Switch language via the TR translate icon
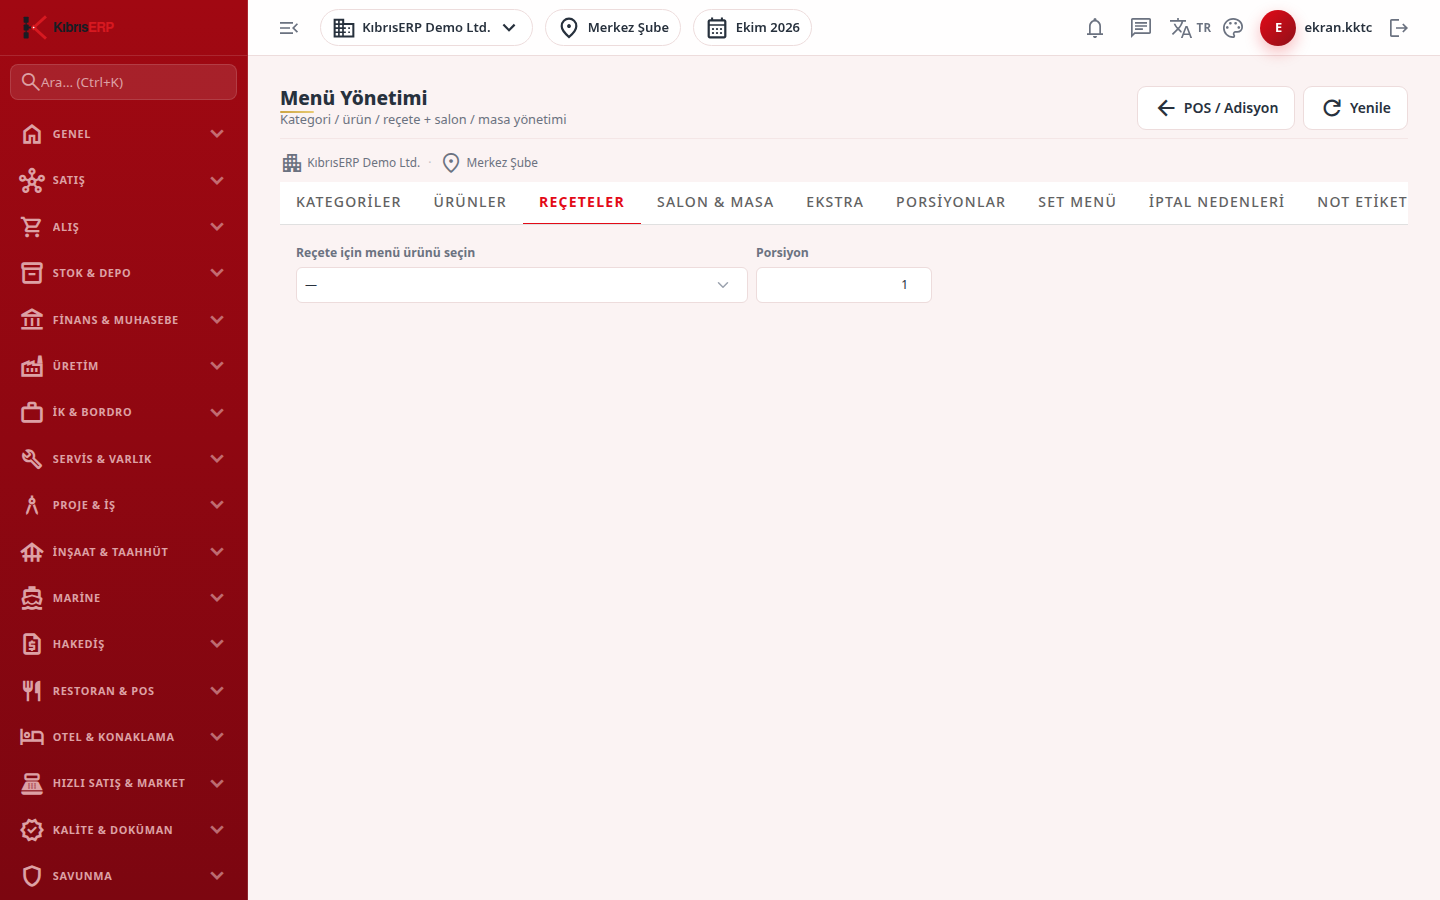Image resolution: width=1440 pixels, height=900 pixels. pos(1190,28)
